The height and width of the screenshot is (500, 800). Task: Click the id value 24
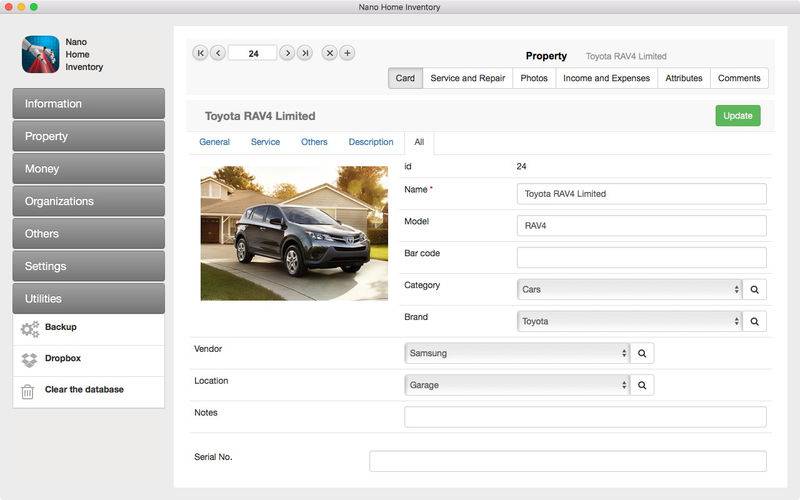tap(521, 166)
